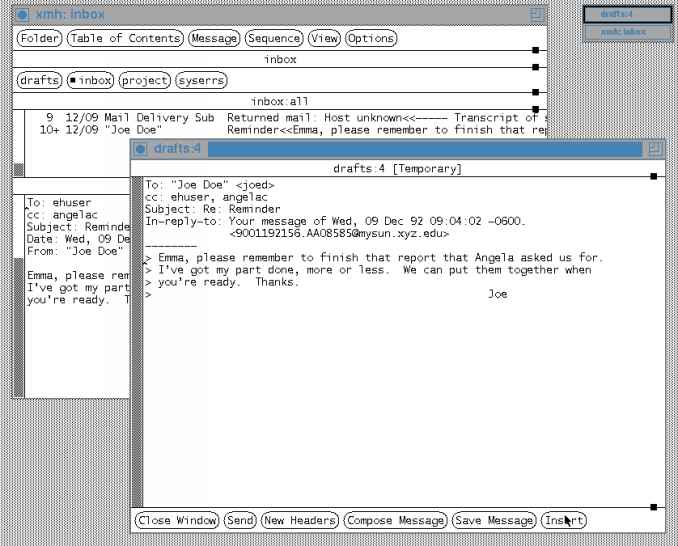This screenshot has height=546, width=678.
Task: Click the Save Message button
Action: (494, 520)
